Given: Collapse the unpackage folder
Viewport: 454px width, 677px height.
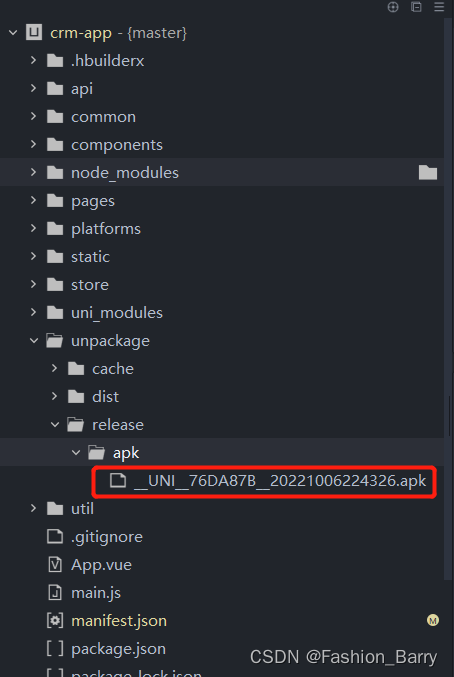Looking at the screenshot, I should (34, 341).
